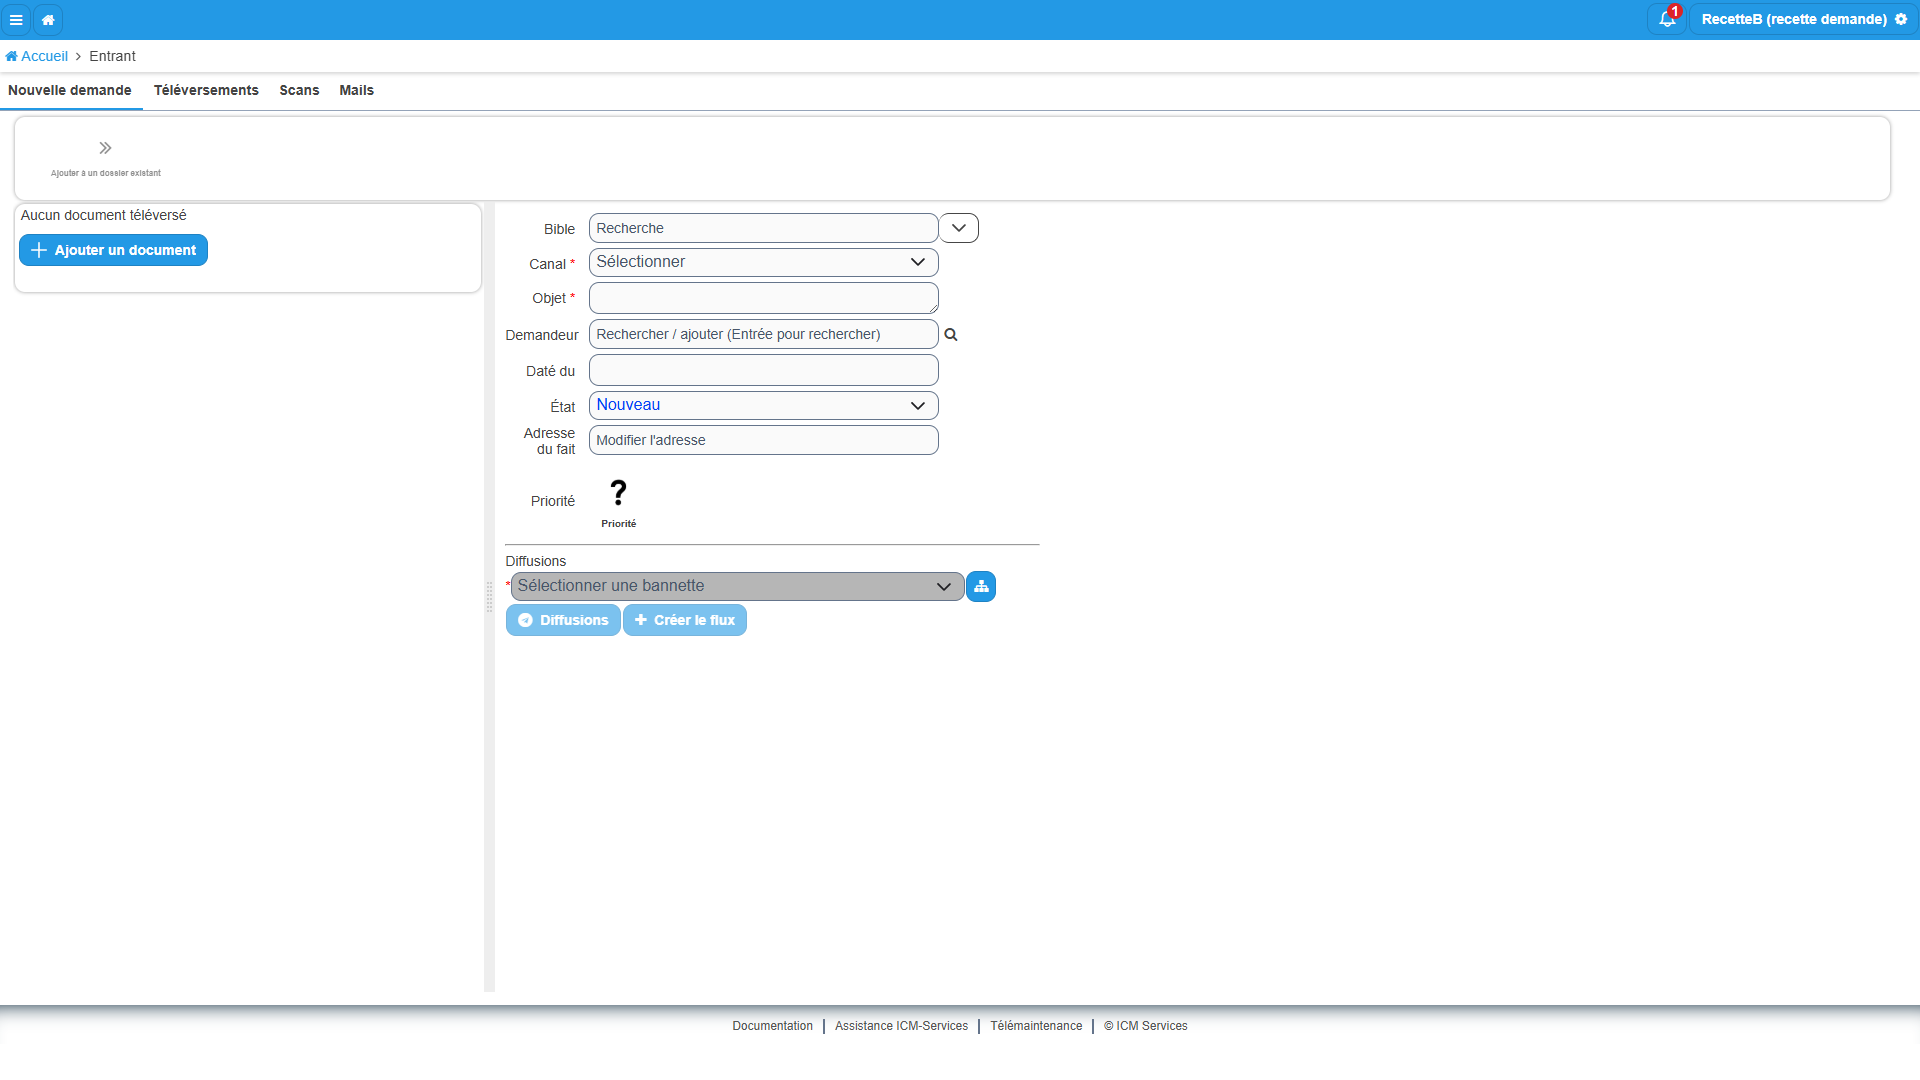Open the organization tree button beside bannette
The height and width of the screenshot is (1080, 1920).
pyautogui.click(x=981, y=586)
